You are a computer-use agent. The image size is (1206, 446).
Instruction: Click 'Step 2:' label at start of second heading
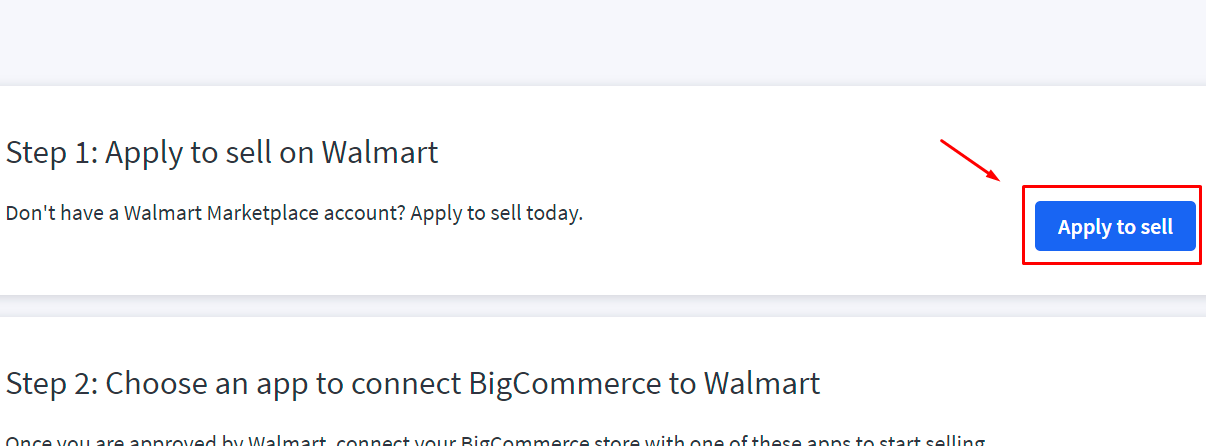pyautogui.click(x=52, y=383)
